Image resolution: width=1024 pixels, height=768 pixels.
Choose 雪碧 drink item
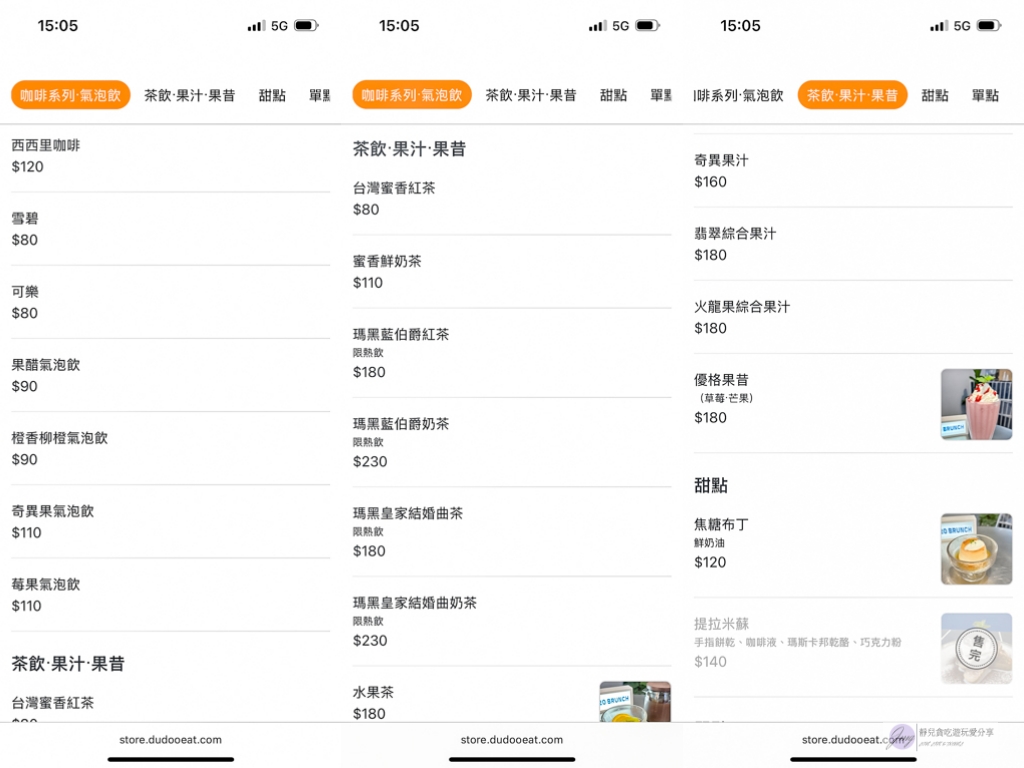tap(170, 229)
